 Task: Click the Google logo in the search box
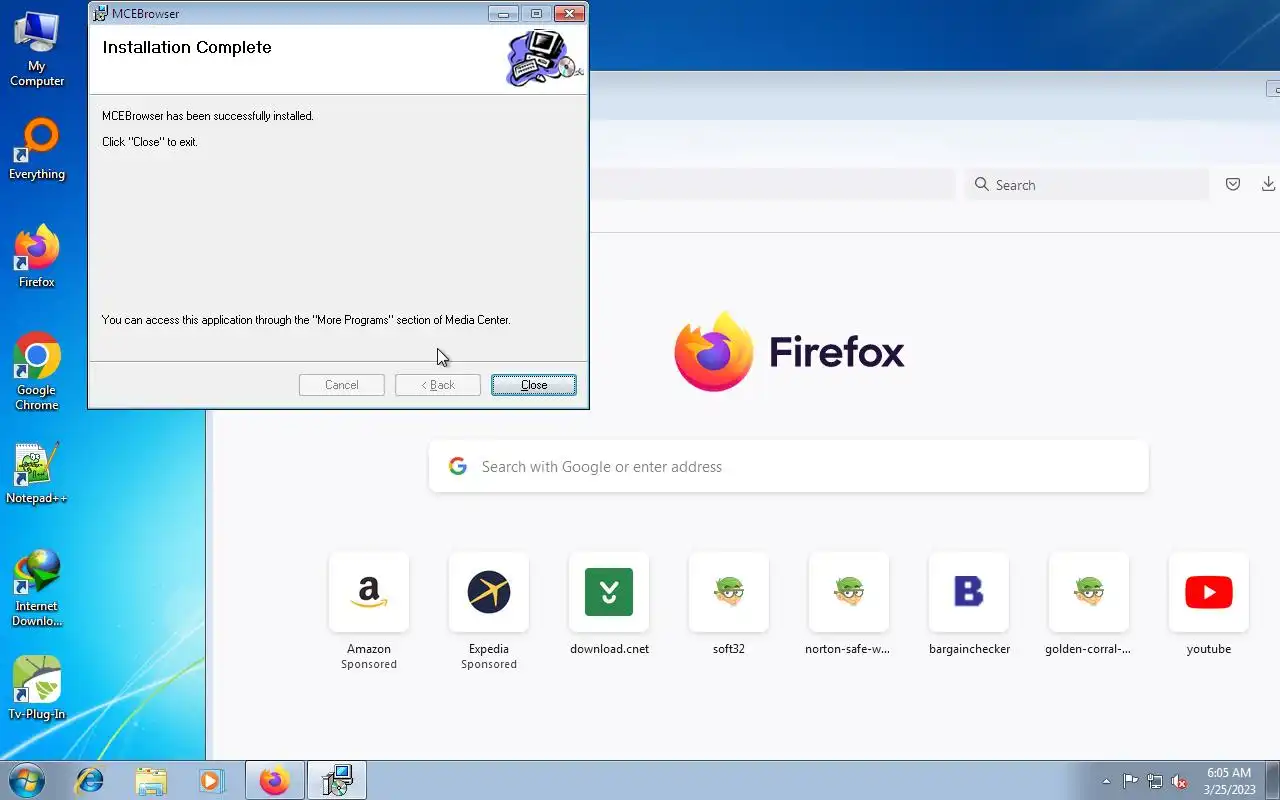pyautogui.click(x=458, y=466)
